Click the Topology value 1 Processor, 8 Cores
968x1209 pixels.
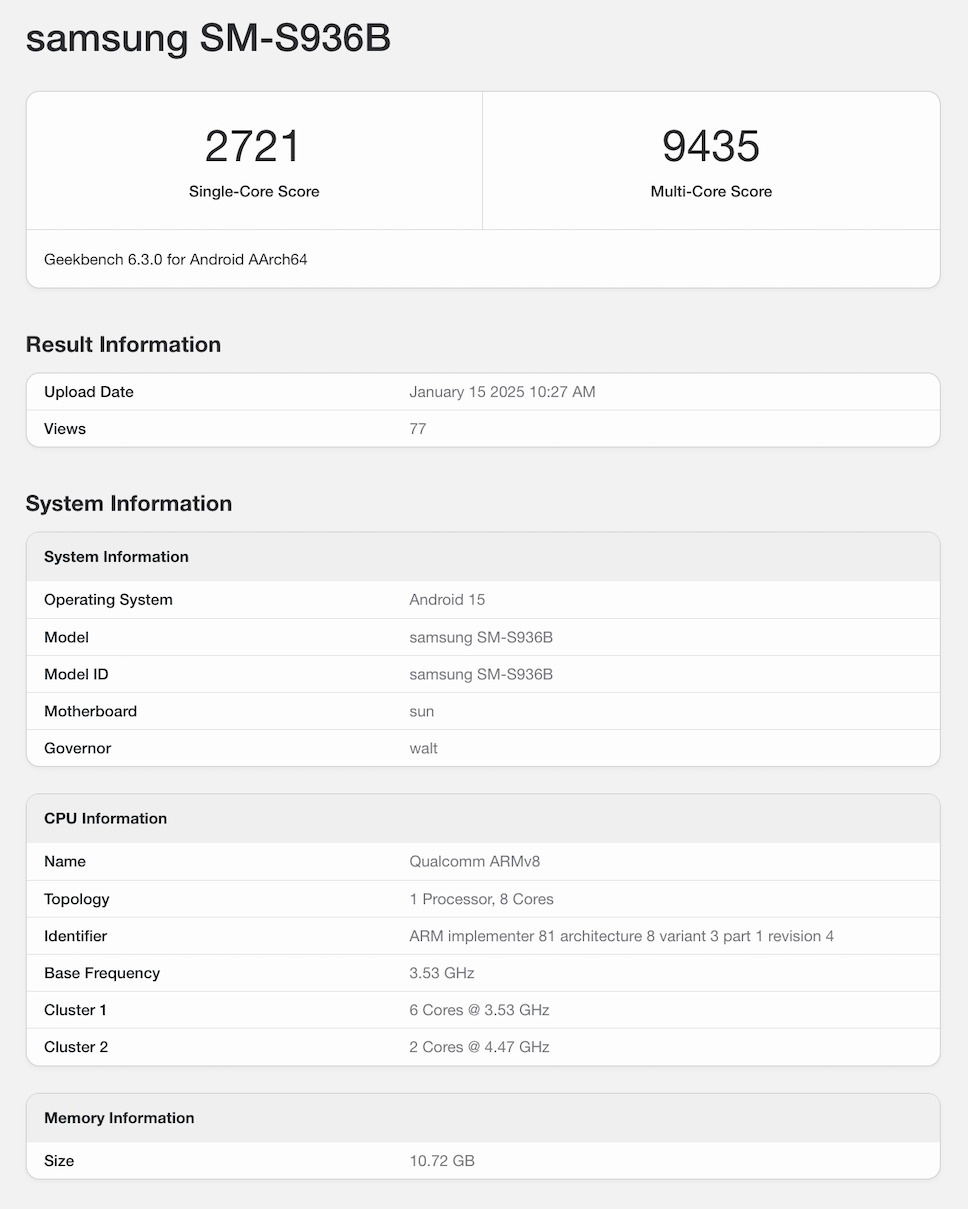[x=481, y=899]
